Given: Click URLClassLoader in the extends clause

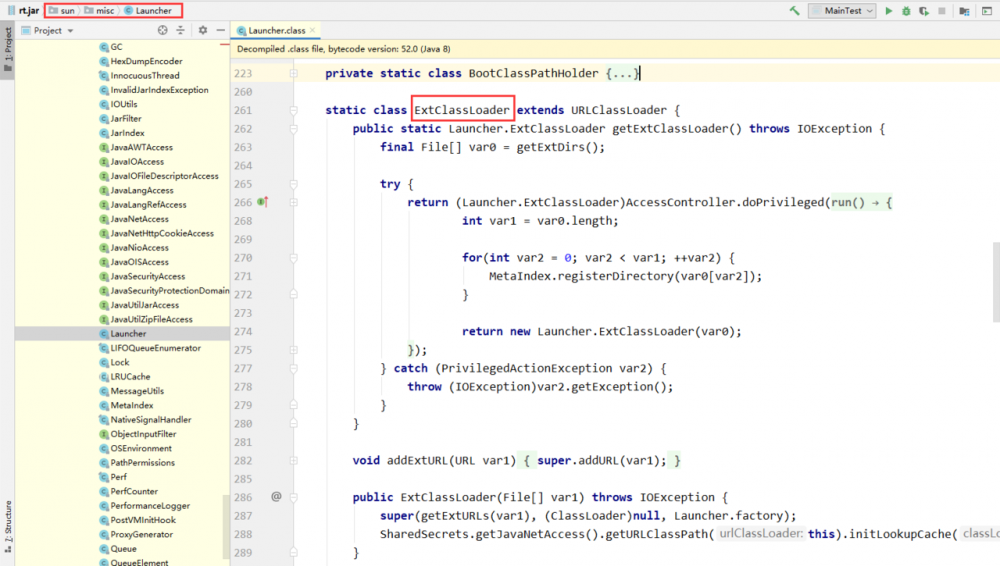Looking at the screenshot, I should (619, 110).
